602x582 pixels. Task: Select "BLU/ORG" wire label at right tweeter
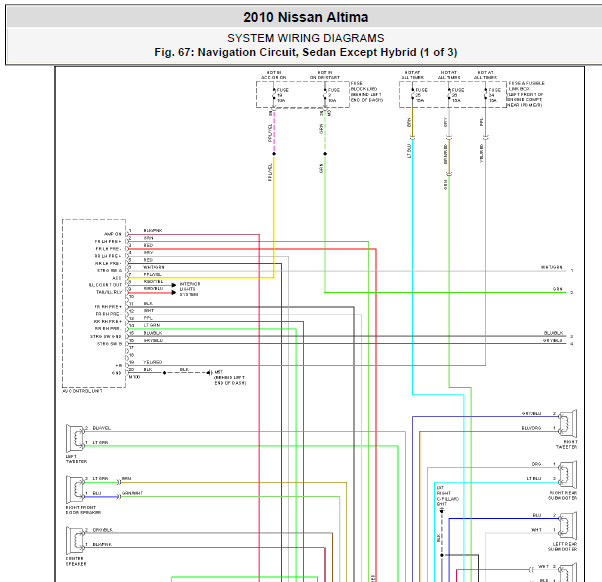coord(531,428)
